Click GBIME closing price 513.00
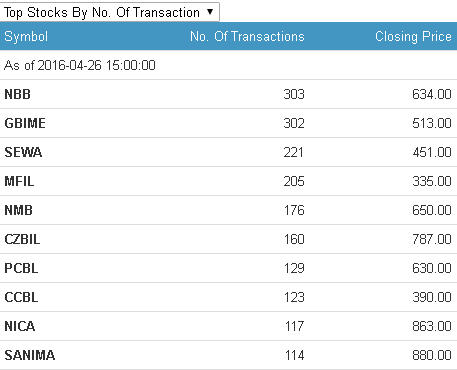This screenshot has height=370, width=457. tap(432, 123)
